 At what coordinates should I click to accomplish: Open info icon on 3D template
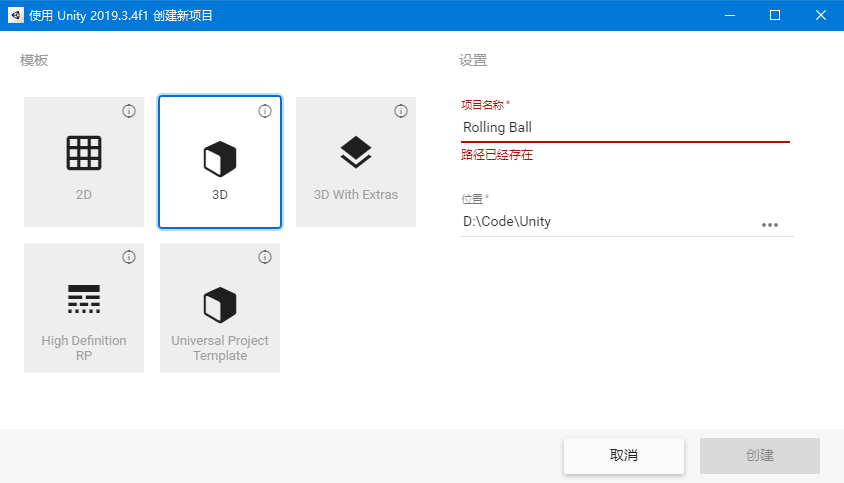pos(265,111)
